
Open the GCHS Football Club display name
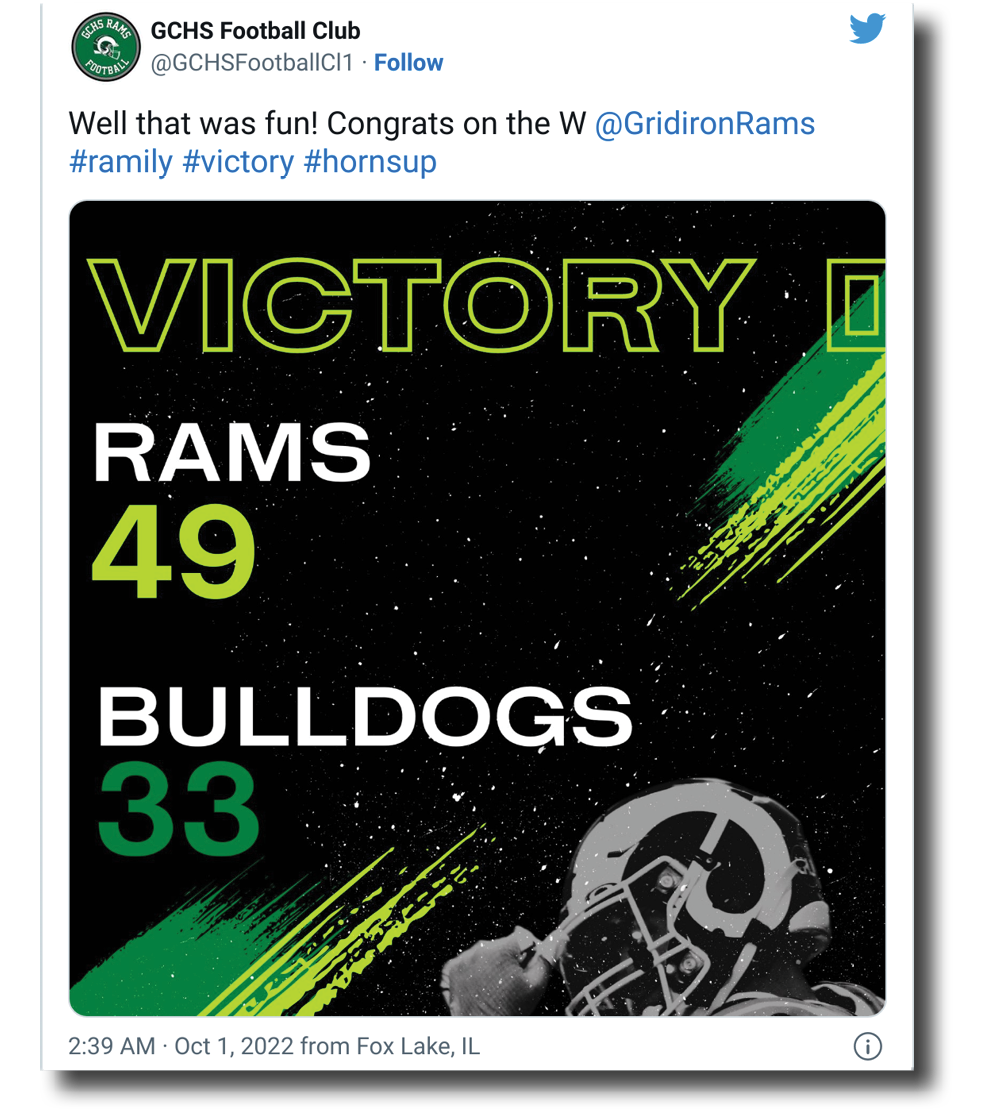coord(256,31)
